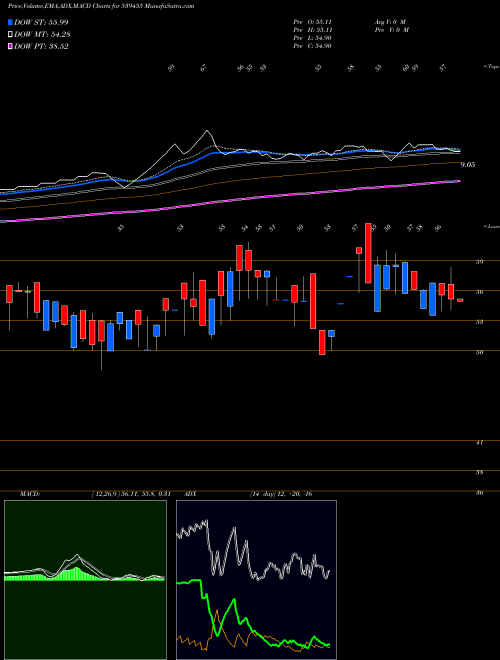Click the 9.05 label beside EMA lines

(468, 165)
